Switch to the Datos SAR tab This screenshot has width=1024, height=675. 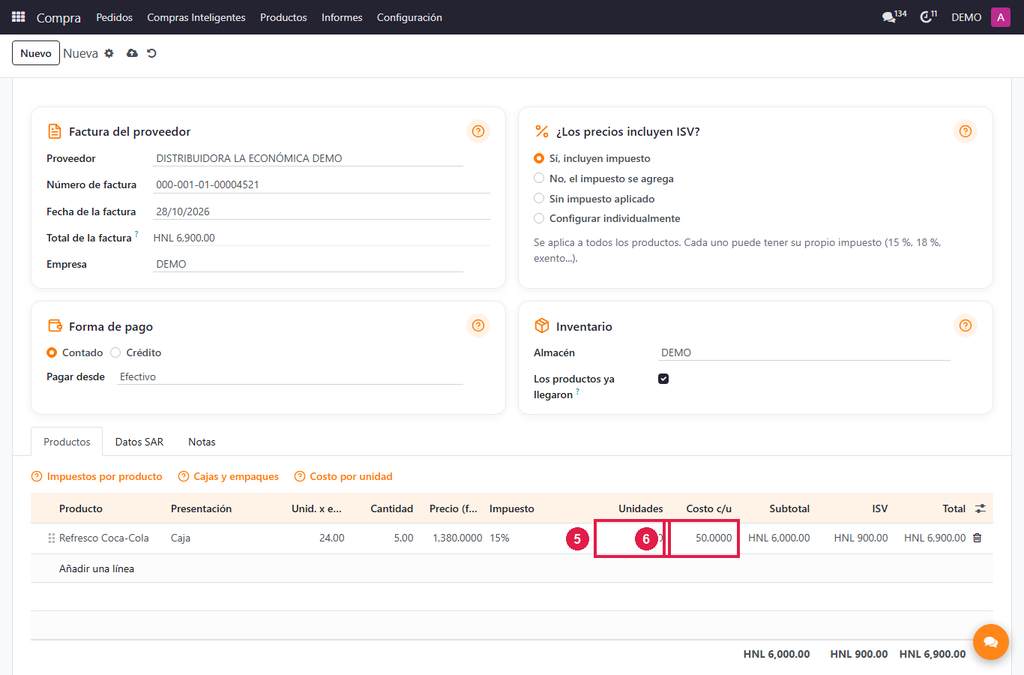tap(139, 442)
